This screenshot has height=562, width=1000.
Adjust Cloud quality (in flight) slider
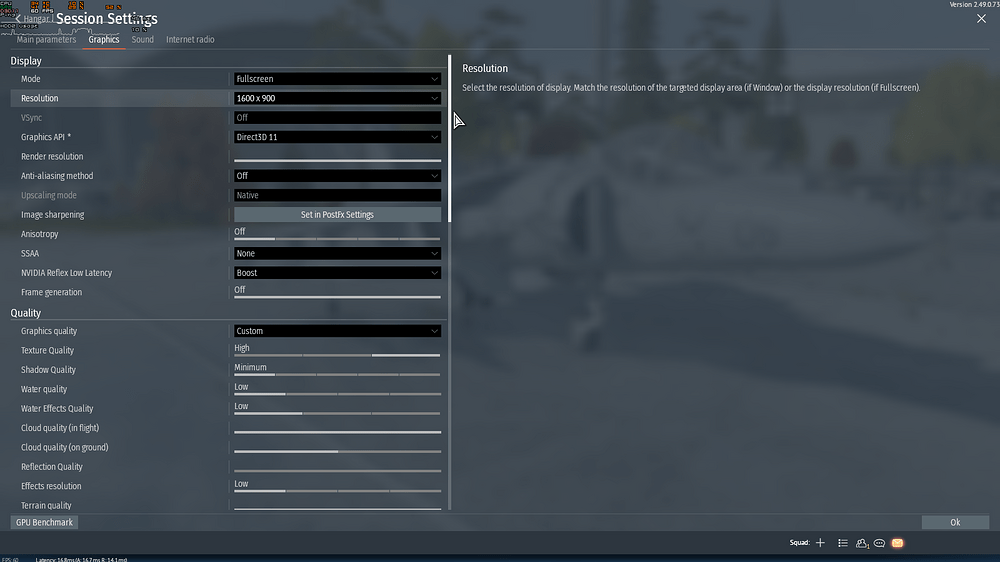coord(337,432)
